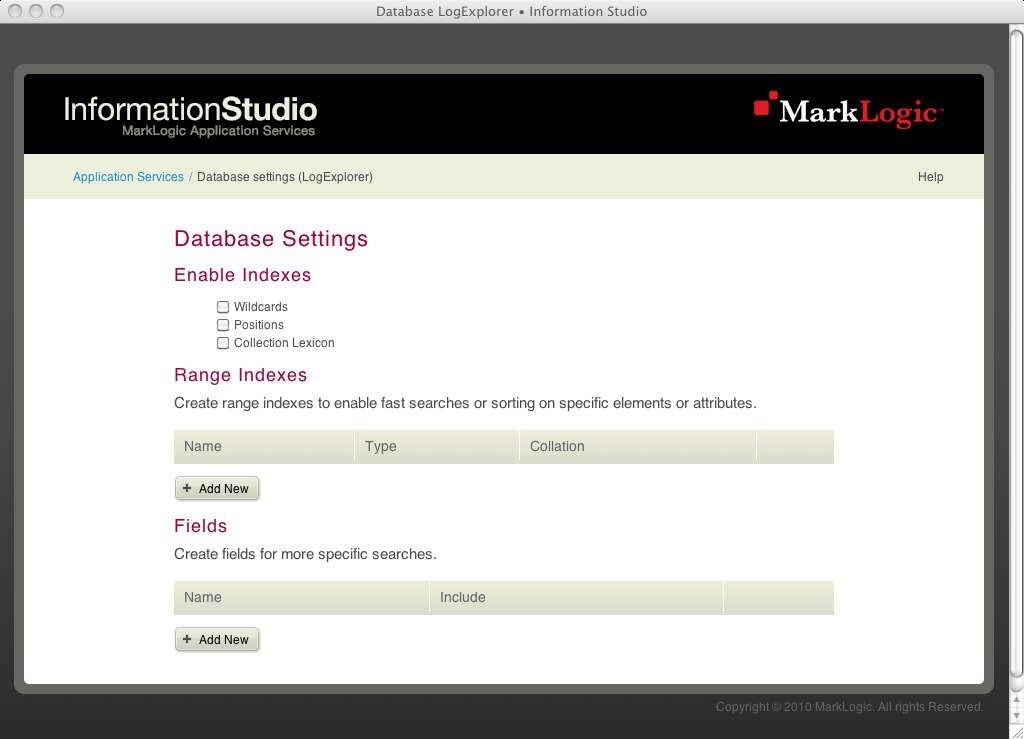
Task: Click the window zoom button
Action: click(x=57, y=11)
